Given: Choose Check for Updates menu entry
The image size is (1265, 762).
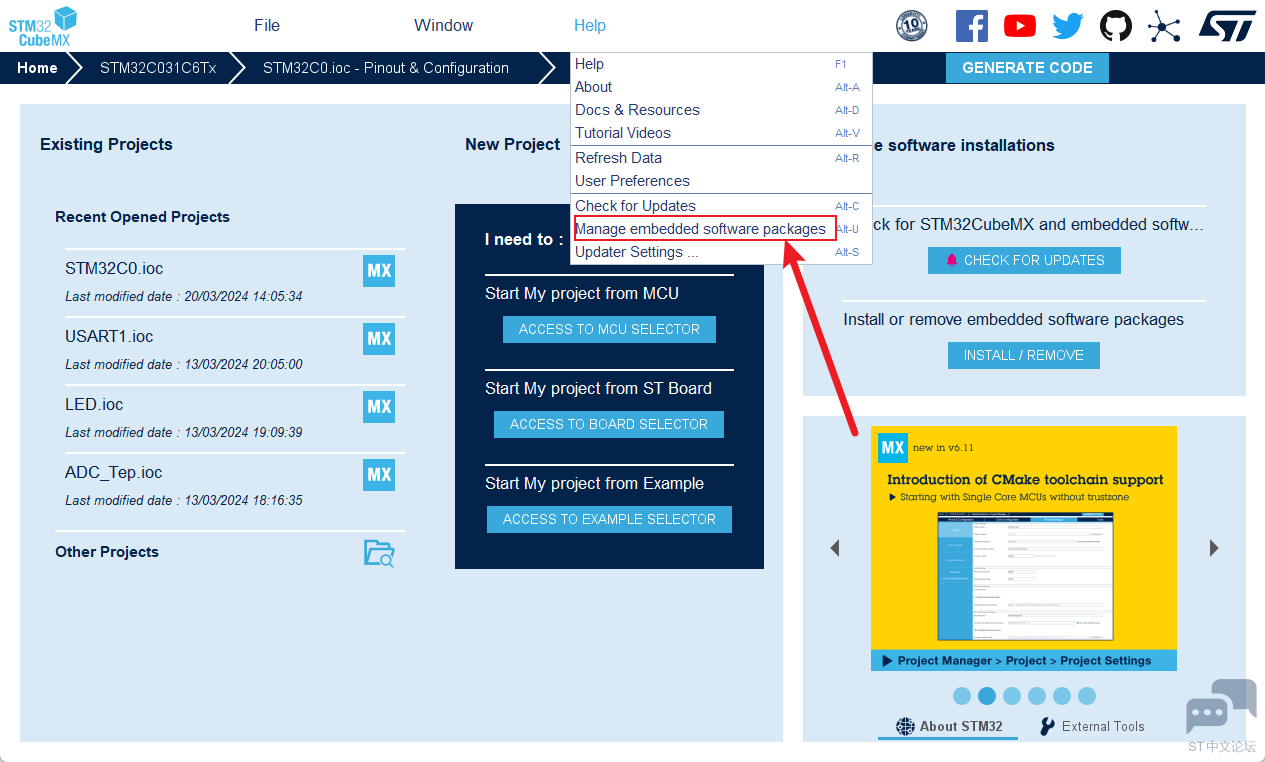Looking at the screenshot, I should click(x=721, y=206).
